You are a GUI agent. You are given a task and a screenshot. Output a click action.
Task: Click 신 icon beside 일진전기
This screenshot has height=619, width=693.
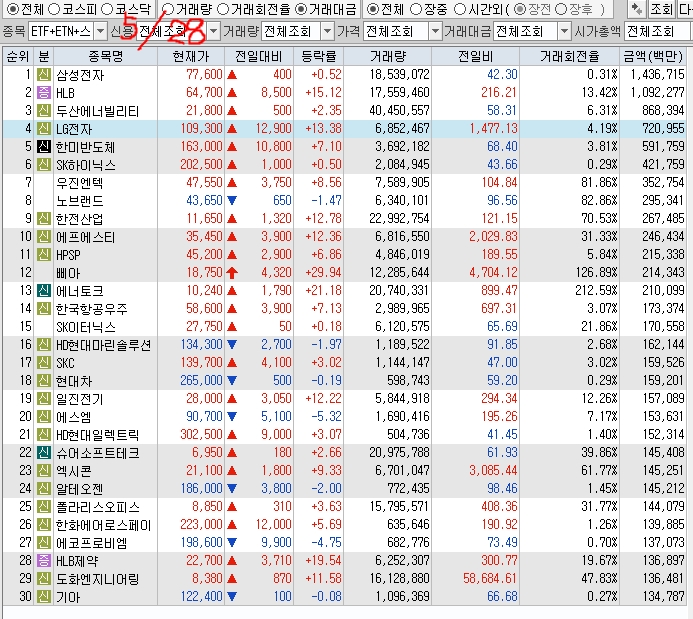pos(44,399)
